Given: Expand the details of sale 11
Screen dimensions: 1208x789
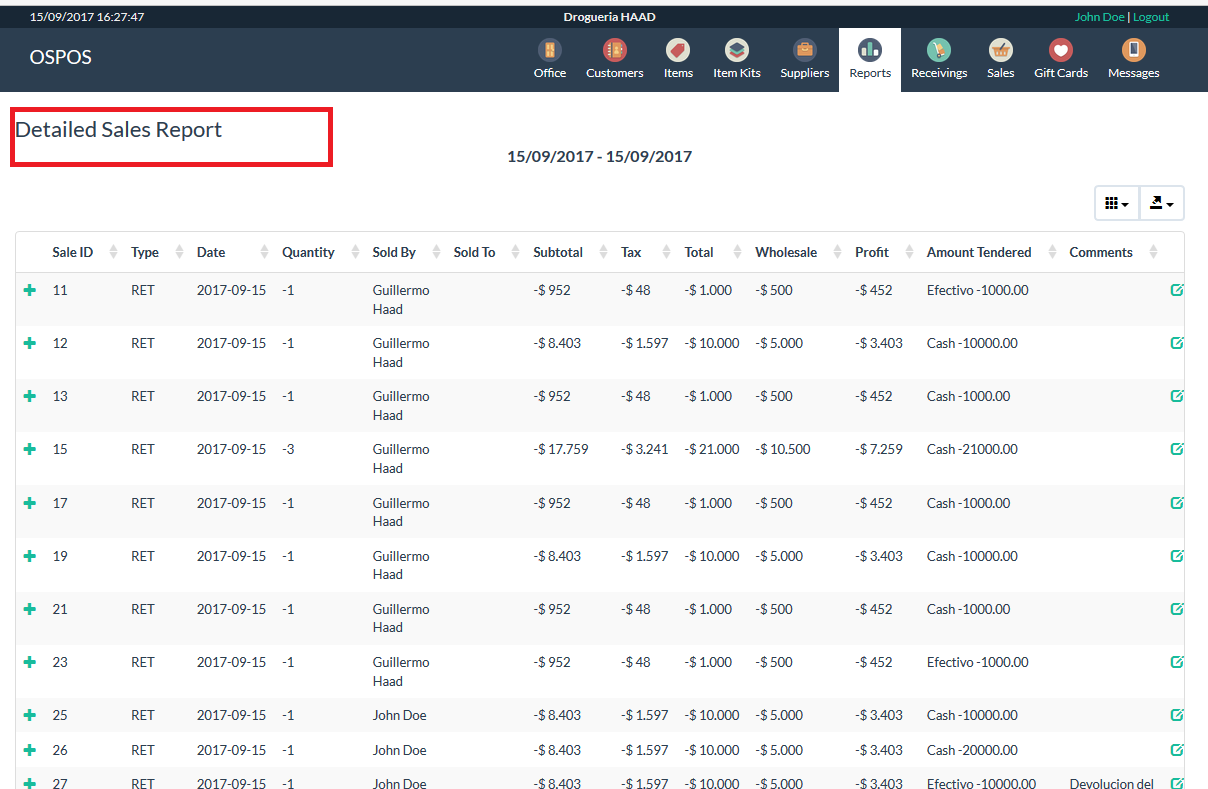Looking at the screenshot, I should (29, 290).
